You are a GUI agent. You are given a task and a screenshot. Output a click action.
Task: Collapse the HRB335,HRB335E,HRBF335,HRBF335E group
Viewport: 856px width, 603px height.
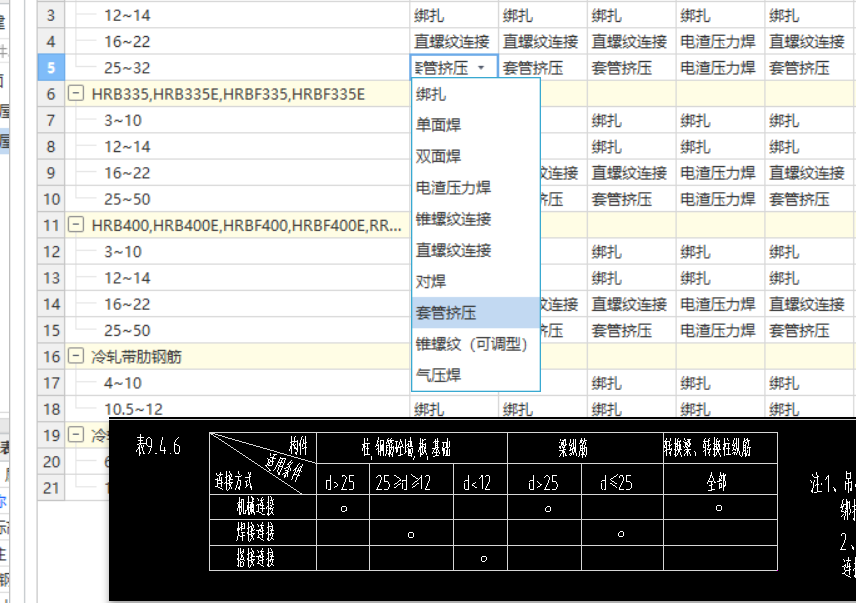point(75,94)
